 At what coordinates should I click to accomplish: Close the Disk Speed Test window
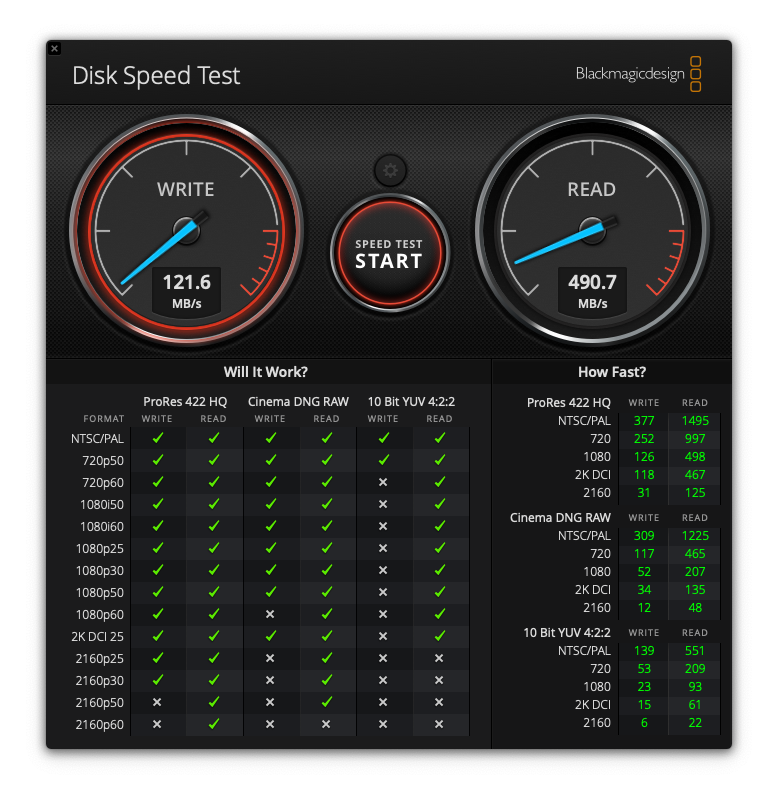55,48
